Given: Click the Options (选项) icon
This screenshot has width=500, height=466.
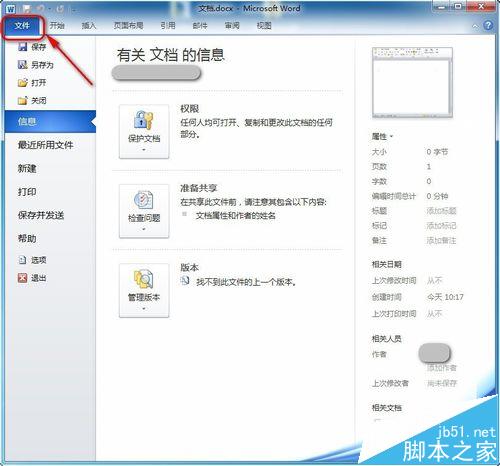Looking at the screenshot, I should tap(22, 260).
